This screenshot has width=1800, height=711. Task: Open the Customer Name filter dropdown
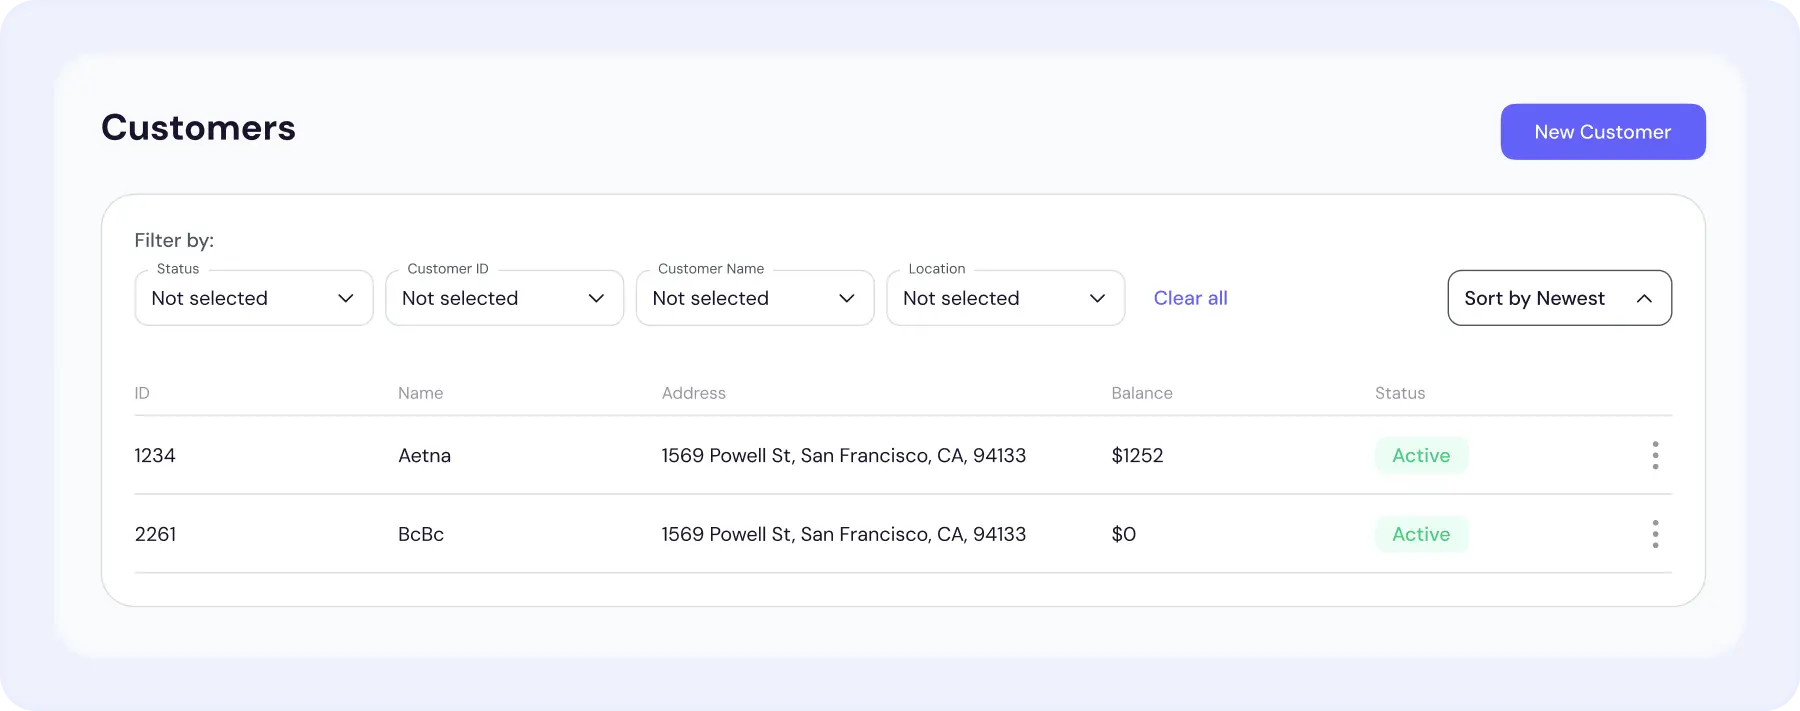755,298
